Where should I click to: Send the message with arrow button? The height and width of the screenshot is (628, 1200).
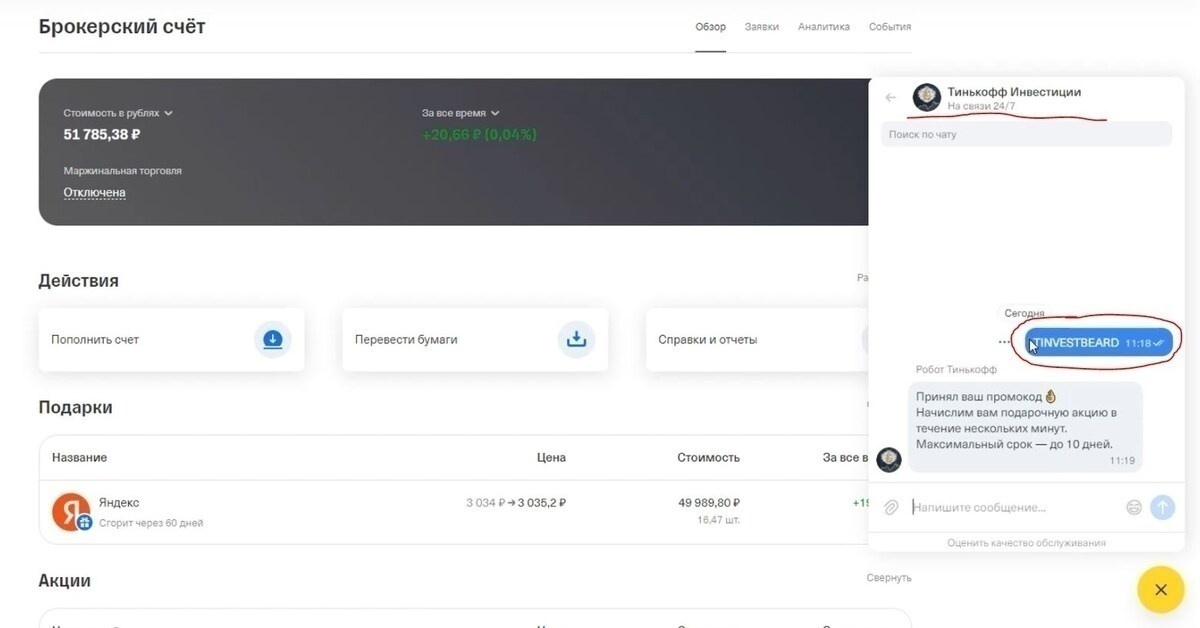click(x=1162, y=507)
